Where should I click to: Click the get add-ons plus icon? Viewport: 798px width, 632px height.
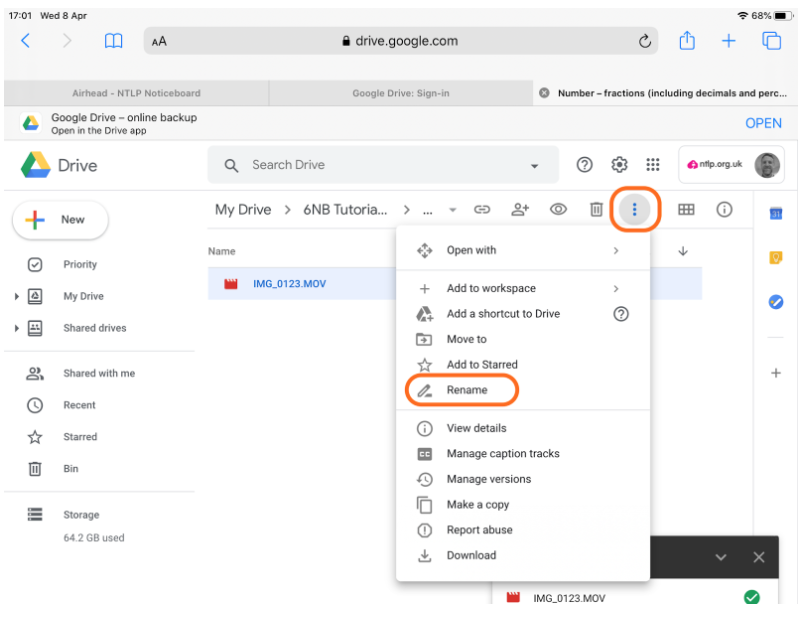pyautogui.click(x=775, y=373)
